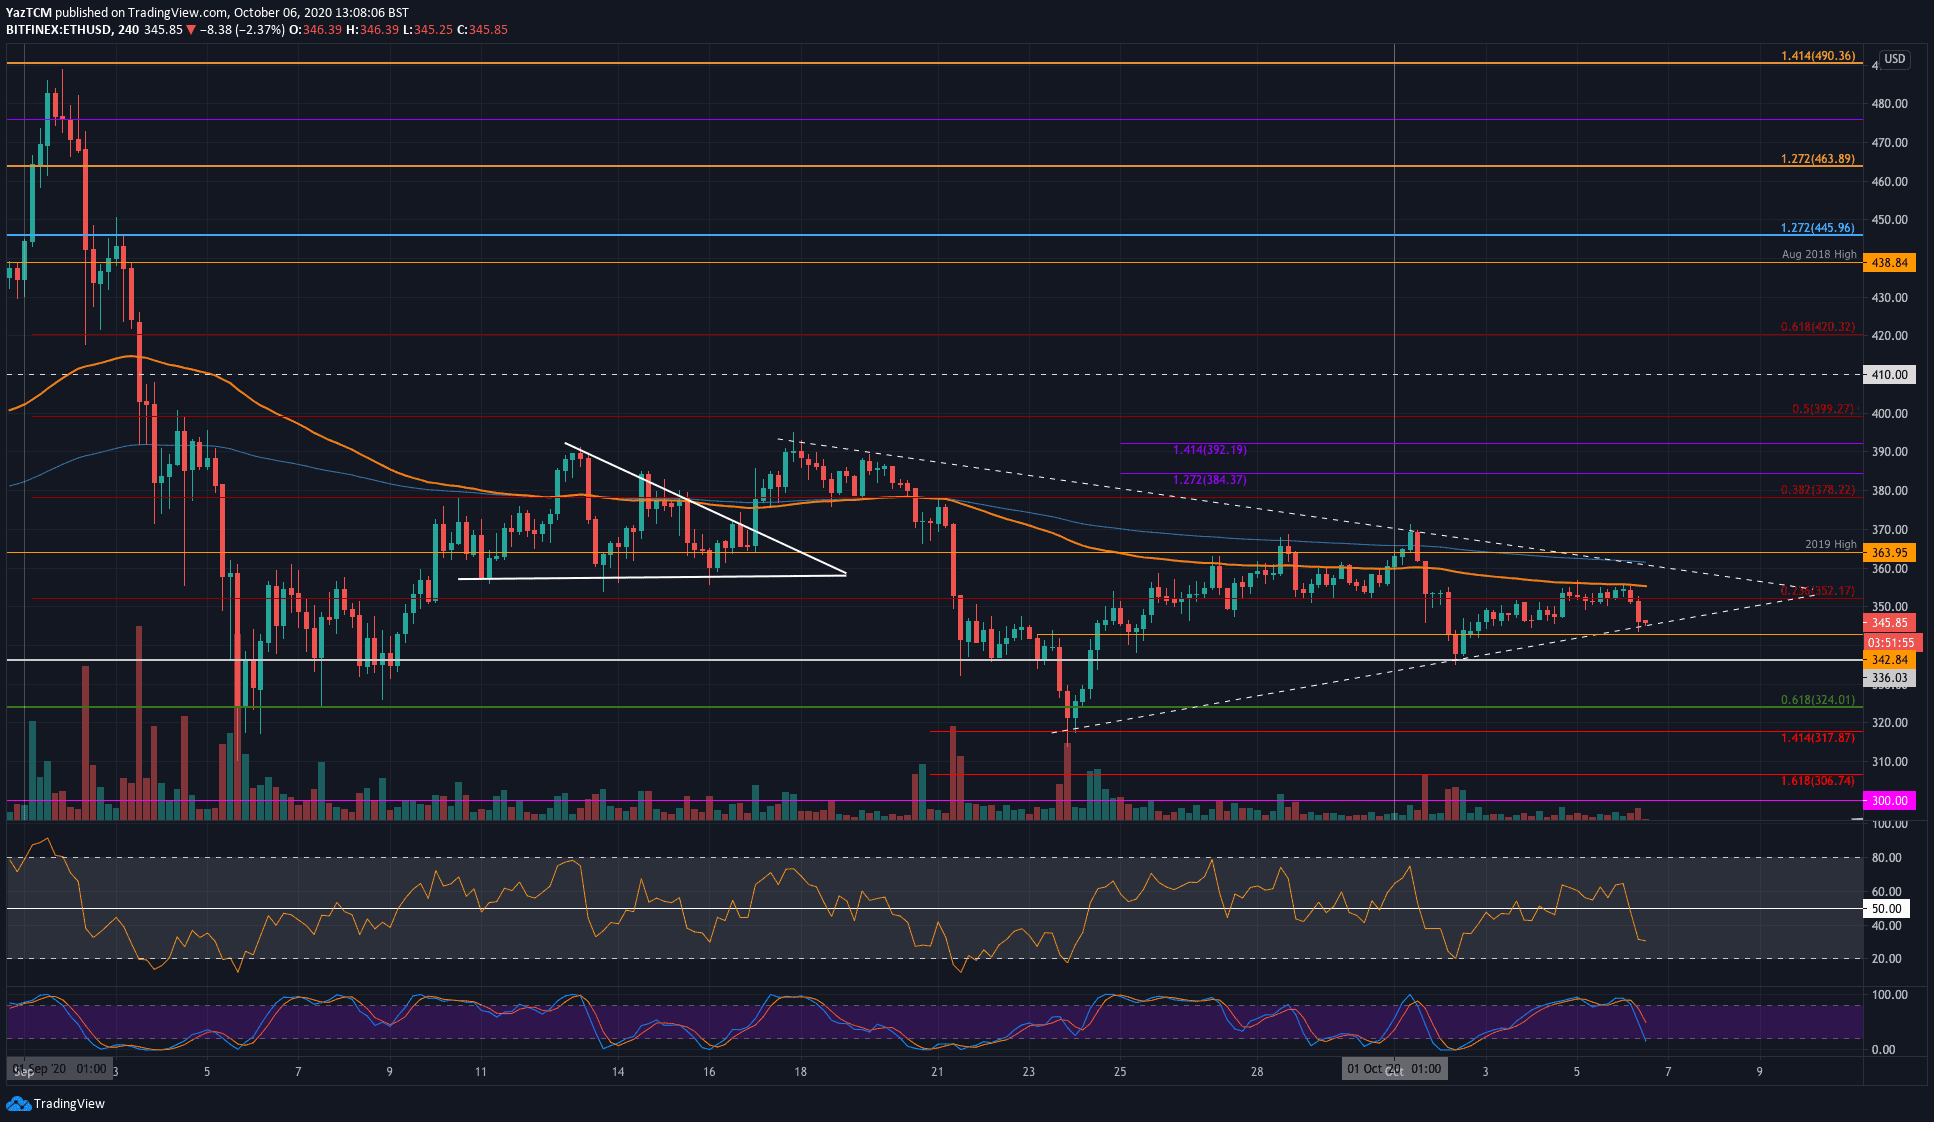This screenshot has width=1934, height=1122.
Task: Click the TradingView logo icon
Action: (x=17, y=1103)
